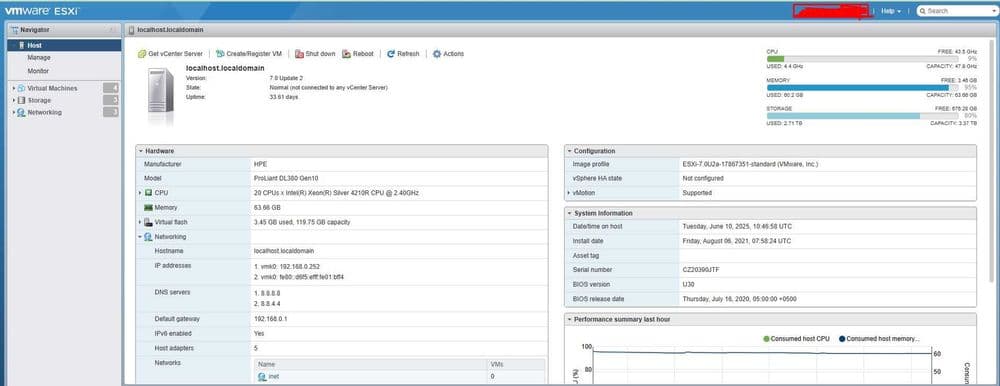Click the inet network link
The height and width of the screenshot is (386, 1000).
pos(274,377)
